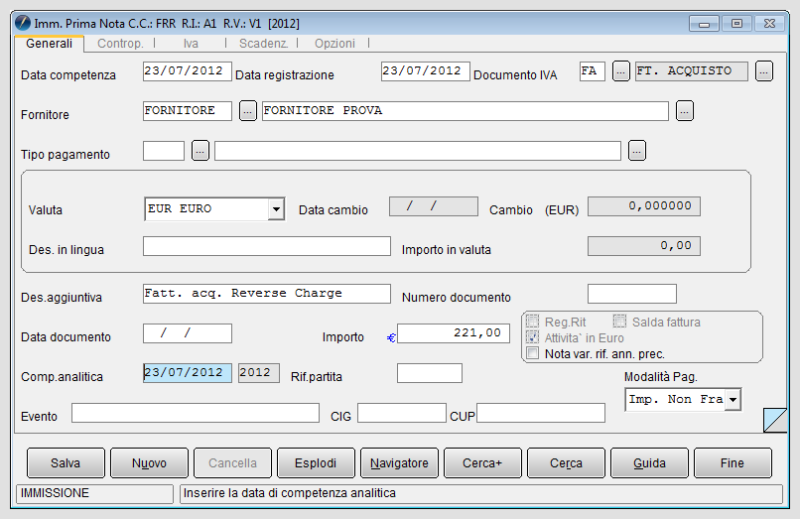This screenshot has width=800, height=519.
Task: Focus the Data registrazione date field
Action: point(425,71)
